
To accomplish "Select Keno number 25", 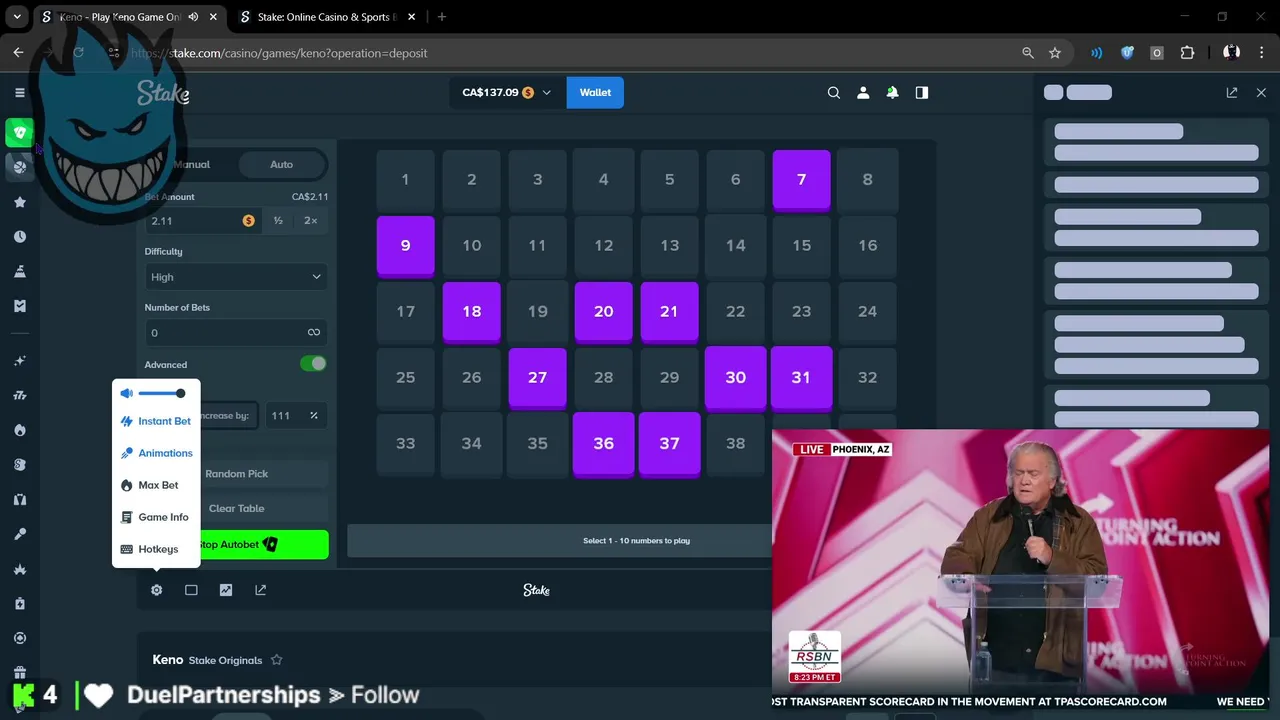I will (x=405, y=378).
